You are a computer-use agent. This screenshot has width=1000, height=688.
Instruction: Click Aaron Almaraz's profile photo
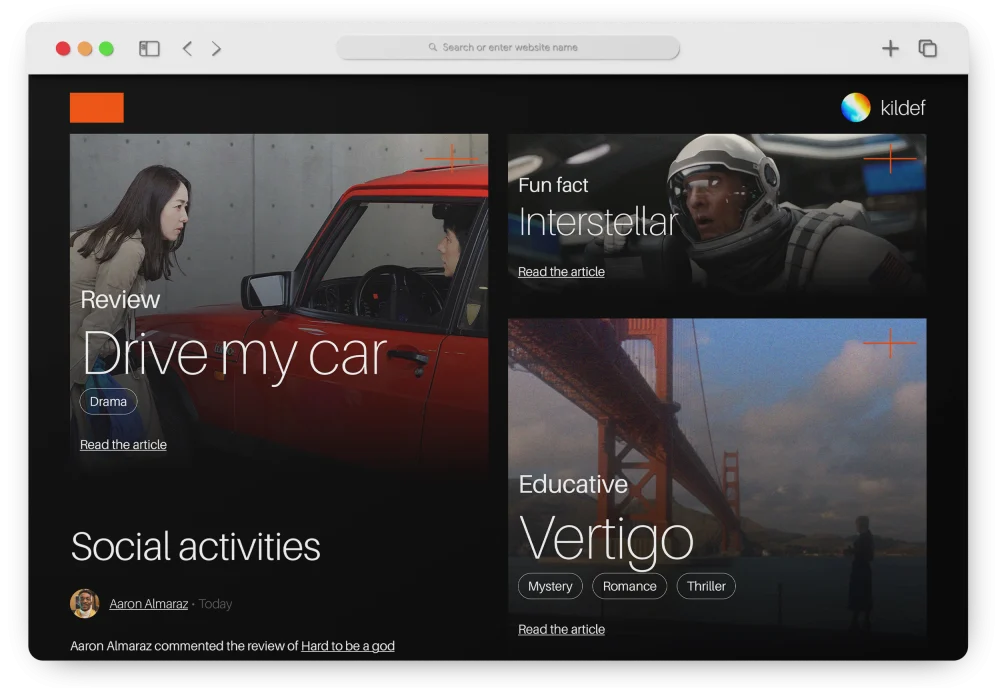click(x=85, y=603)
